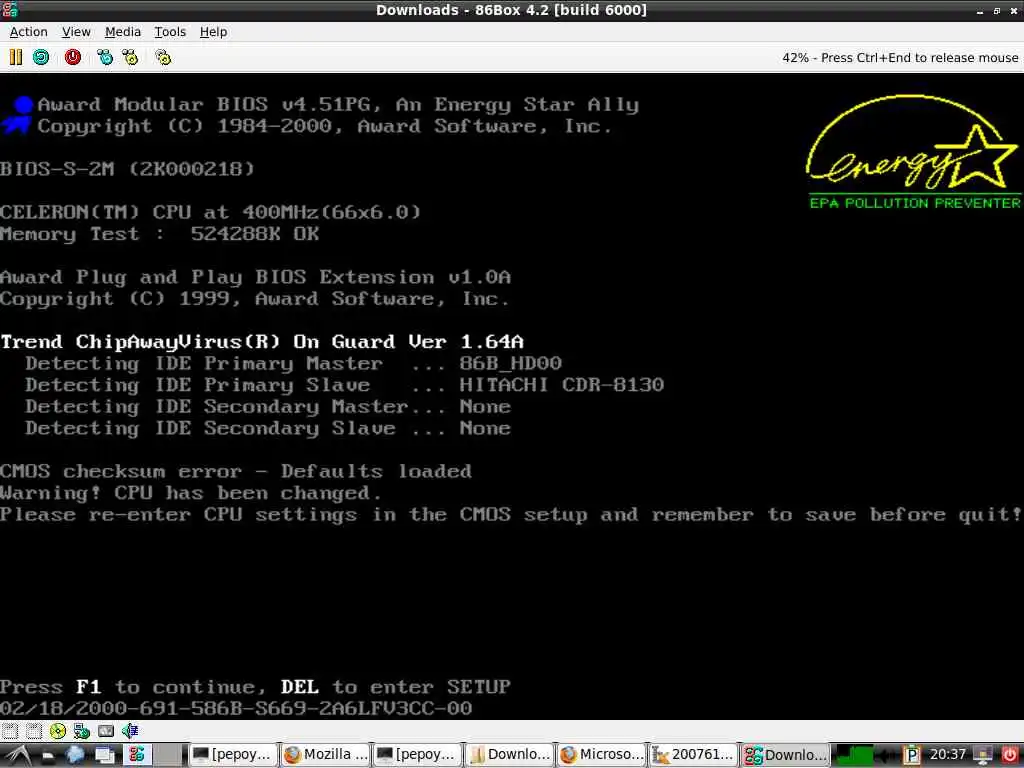
Task: Open the desktop start menu bird icon
Action: point(18,755)
